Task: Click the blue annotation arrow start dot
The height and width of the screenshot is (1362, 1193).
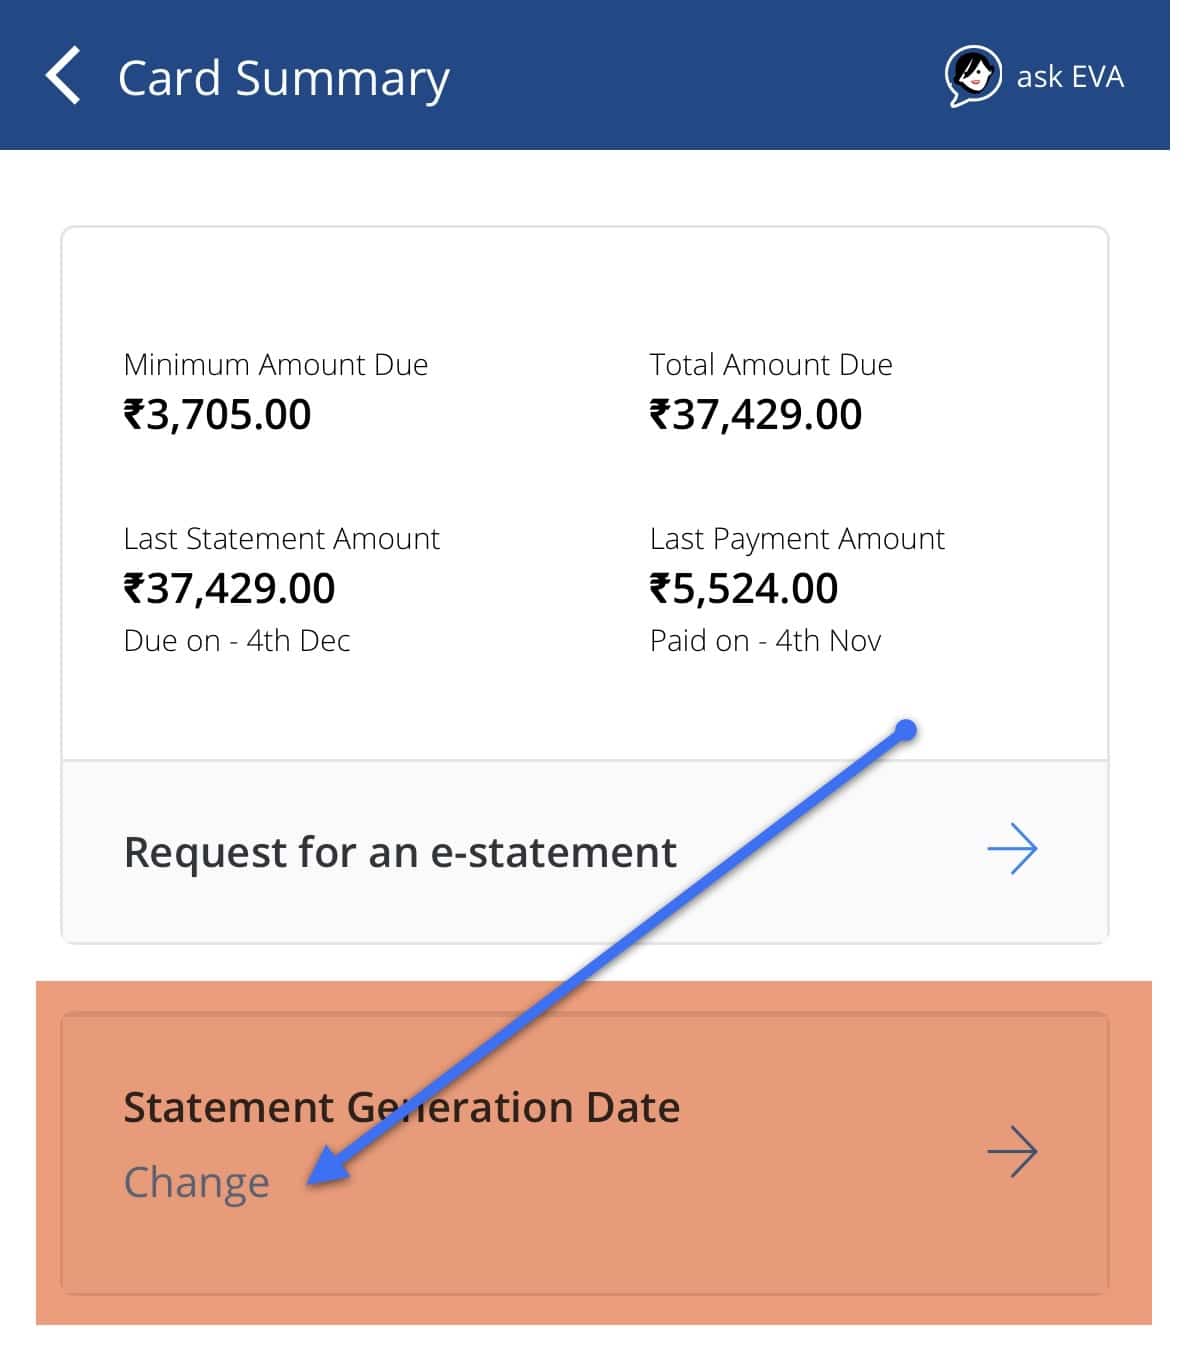Action: 906,730
